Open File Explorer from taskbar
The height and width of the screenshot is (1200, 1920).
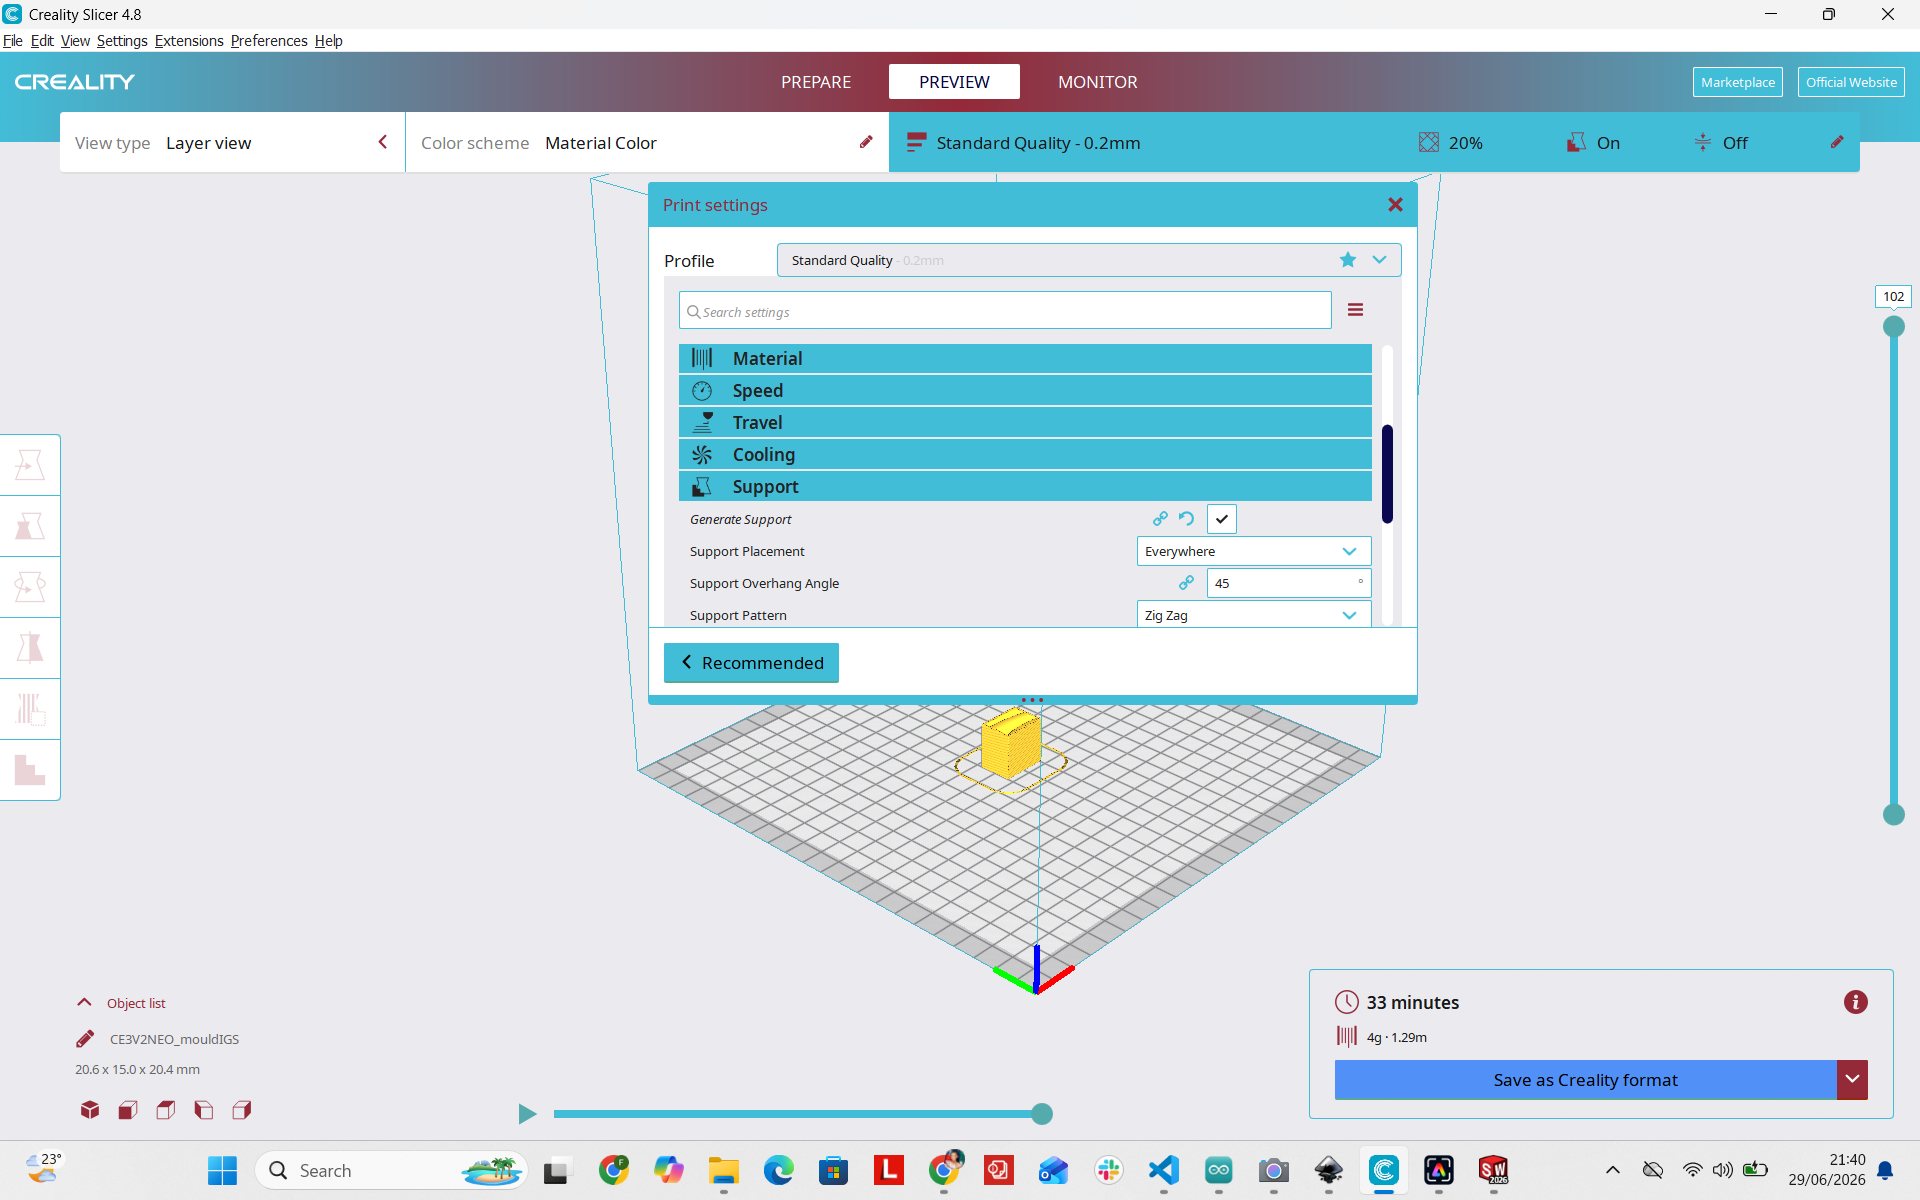[724, 1170]
